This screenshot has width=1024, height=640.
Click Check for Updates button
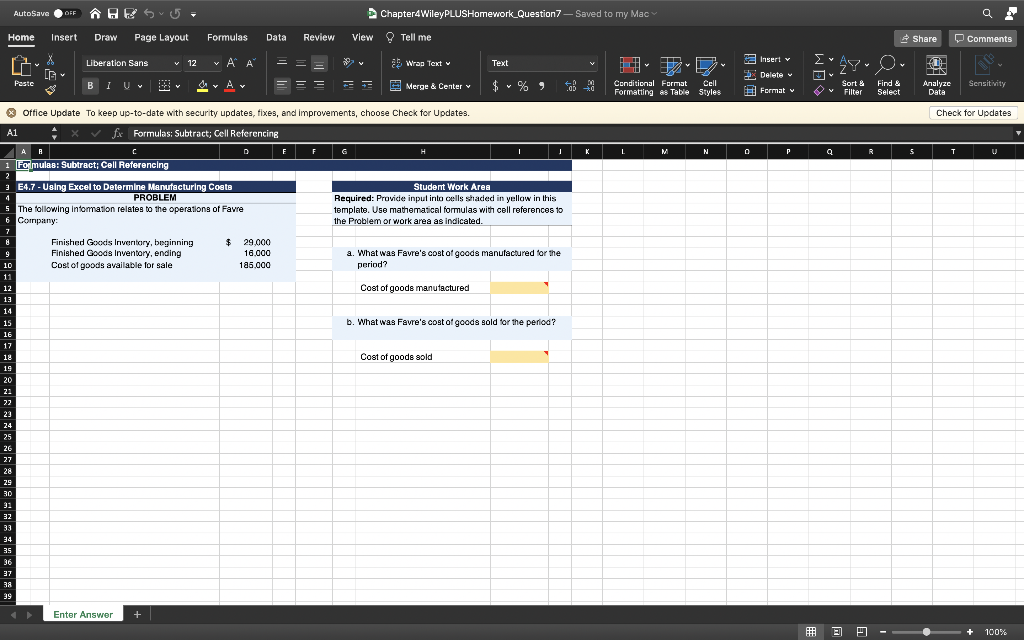(x=973, y=113)
